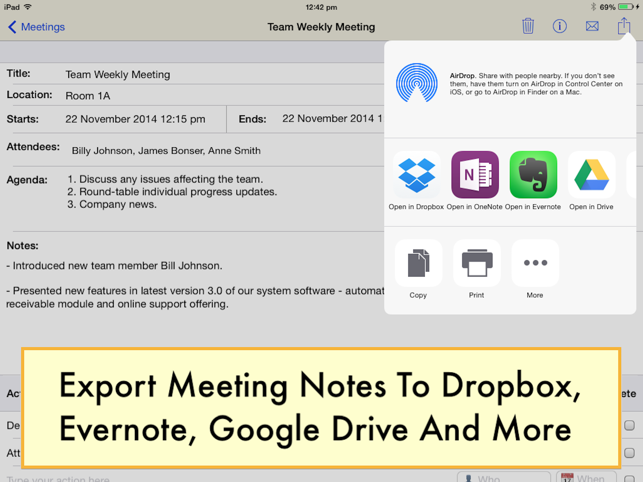Open the meeting info icon
The width and height of the screenshot is (643, 482).
pyautogui.click(x=560, y=27)
